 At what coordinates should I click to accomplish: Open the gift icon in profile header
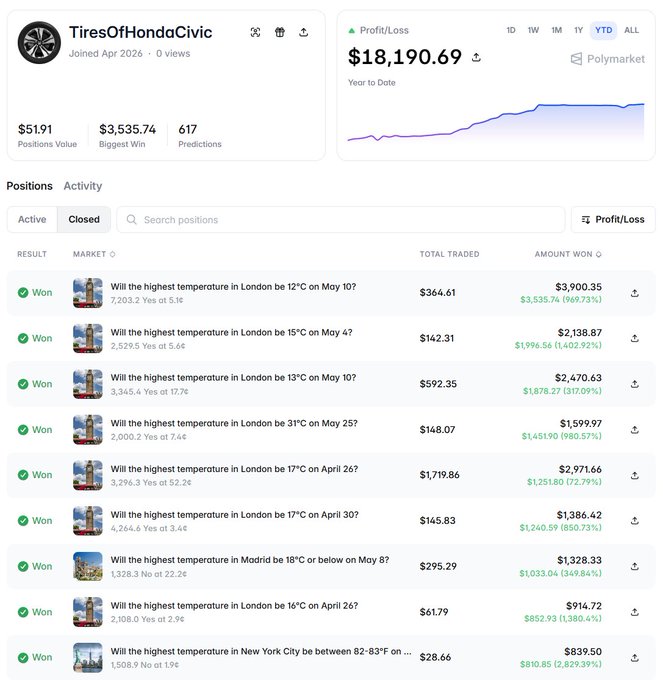click(280, 32)
